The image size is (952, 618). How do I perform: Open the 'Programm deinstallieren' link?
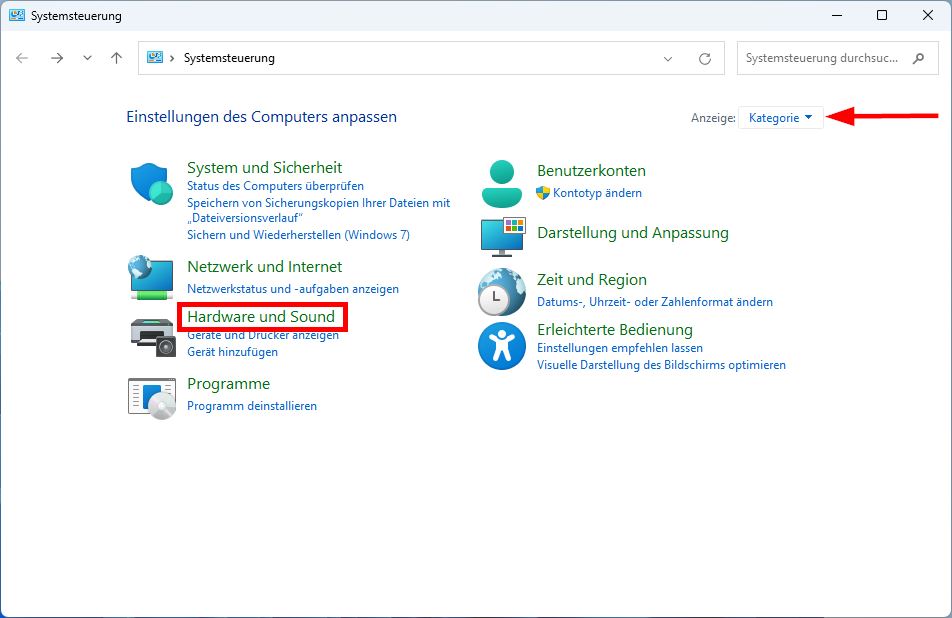252,406
